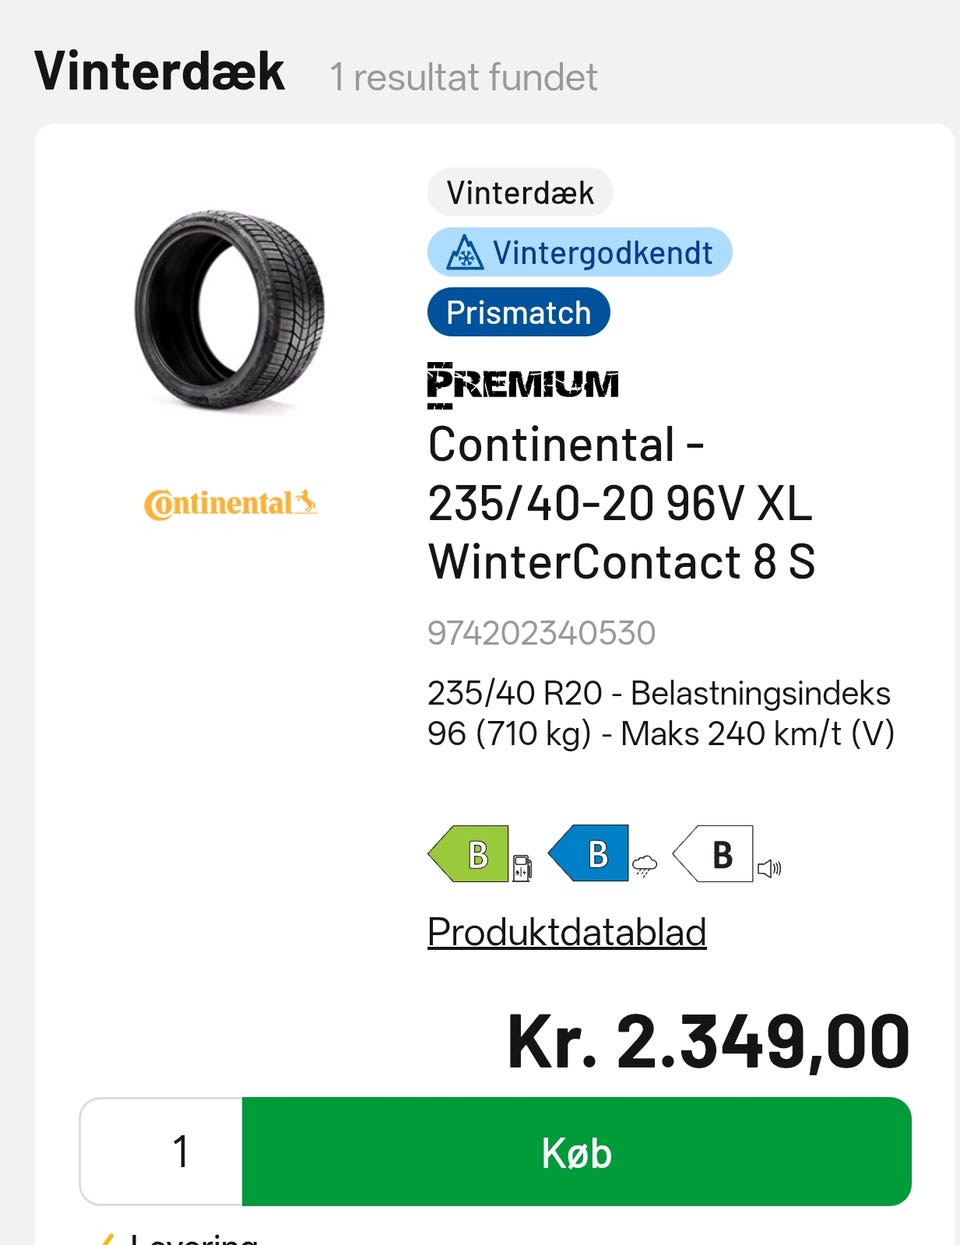
Task: Open the Continental WinterContact 8 S product title
Action: pos(622,503)
